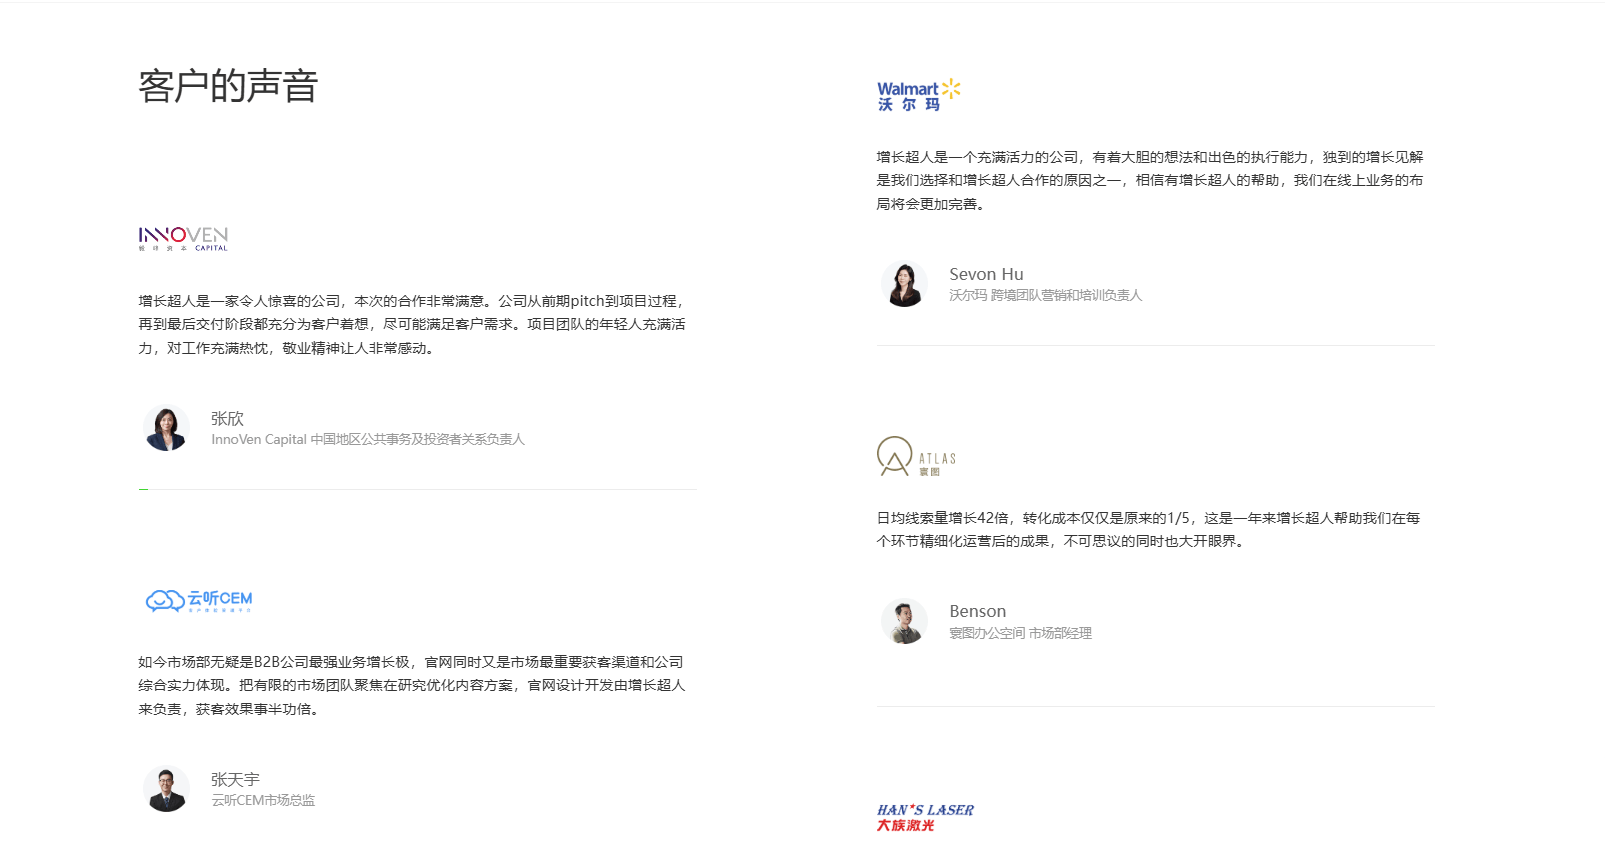
Task: Select the name Benson
Action: (x=977, y=611)
